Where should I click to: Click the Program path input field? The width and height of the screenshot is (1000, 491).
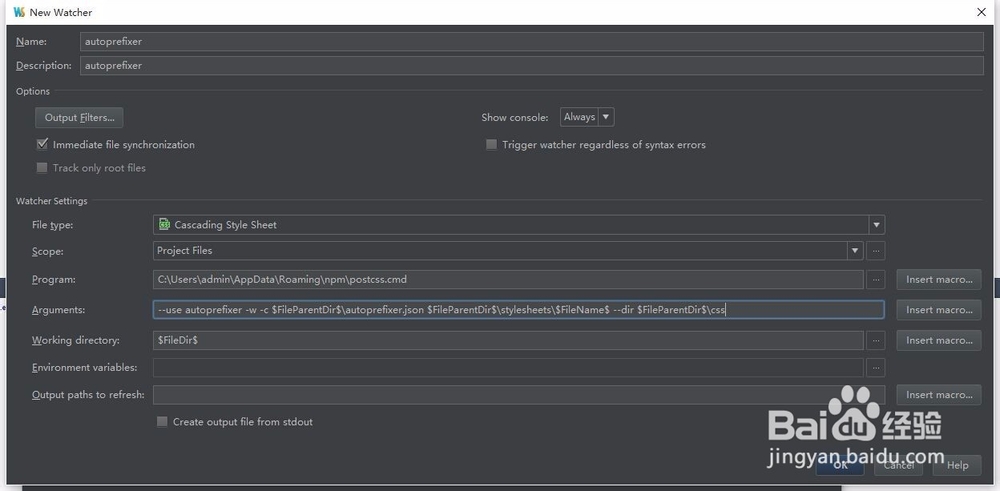tap(508, 279)
